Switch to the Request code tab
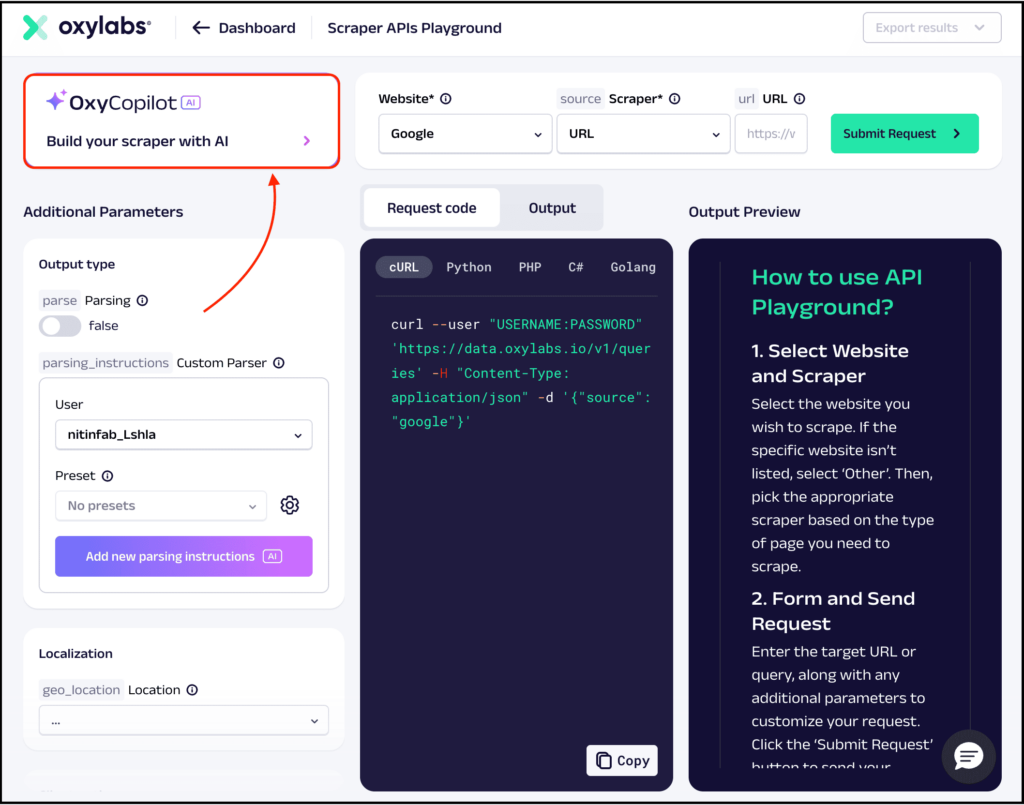The width and height of the screenshot is (1024, 805). click(432, 208)
